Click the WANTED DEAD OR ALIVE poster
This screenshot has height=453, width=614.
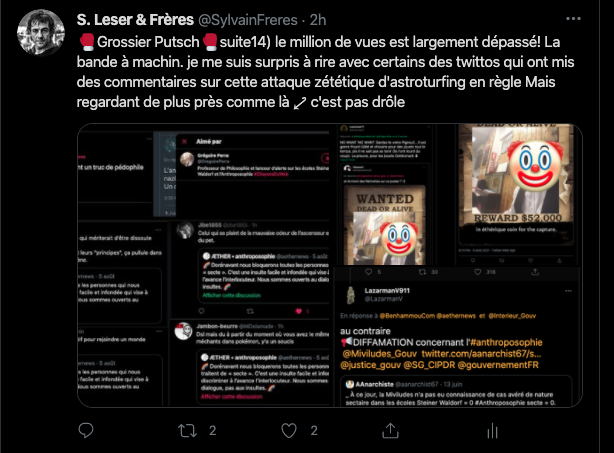tap(385, 226)
